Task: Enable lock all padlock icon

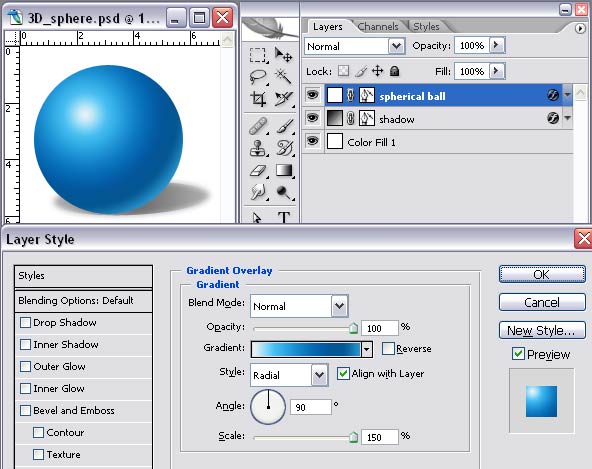Action: click(395, 71)
